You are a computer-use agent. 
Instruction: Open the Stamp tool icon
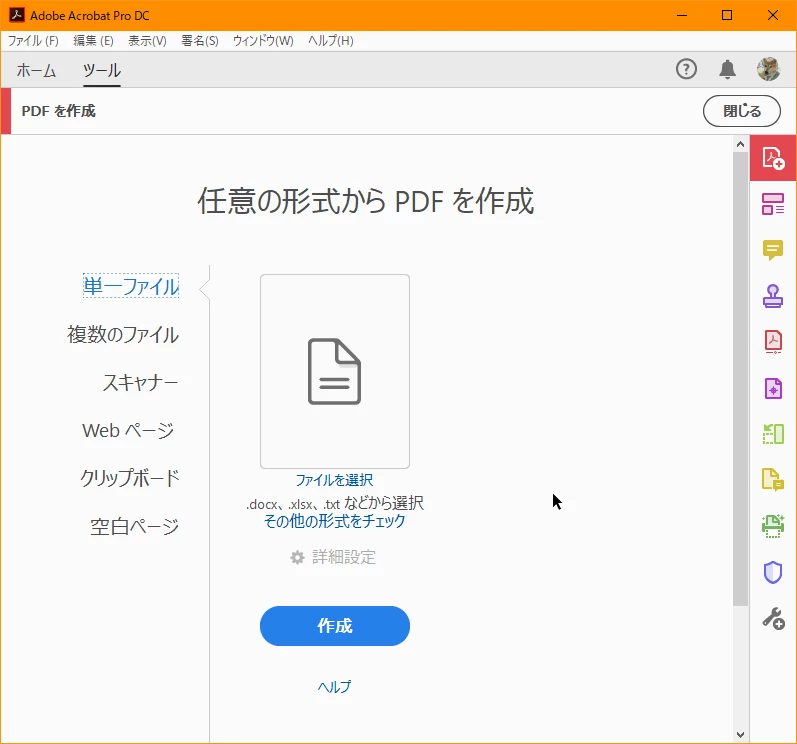(x=773, y=296)
